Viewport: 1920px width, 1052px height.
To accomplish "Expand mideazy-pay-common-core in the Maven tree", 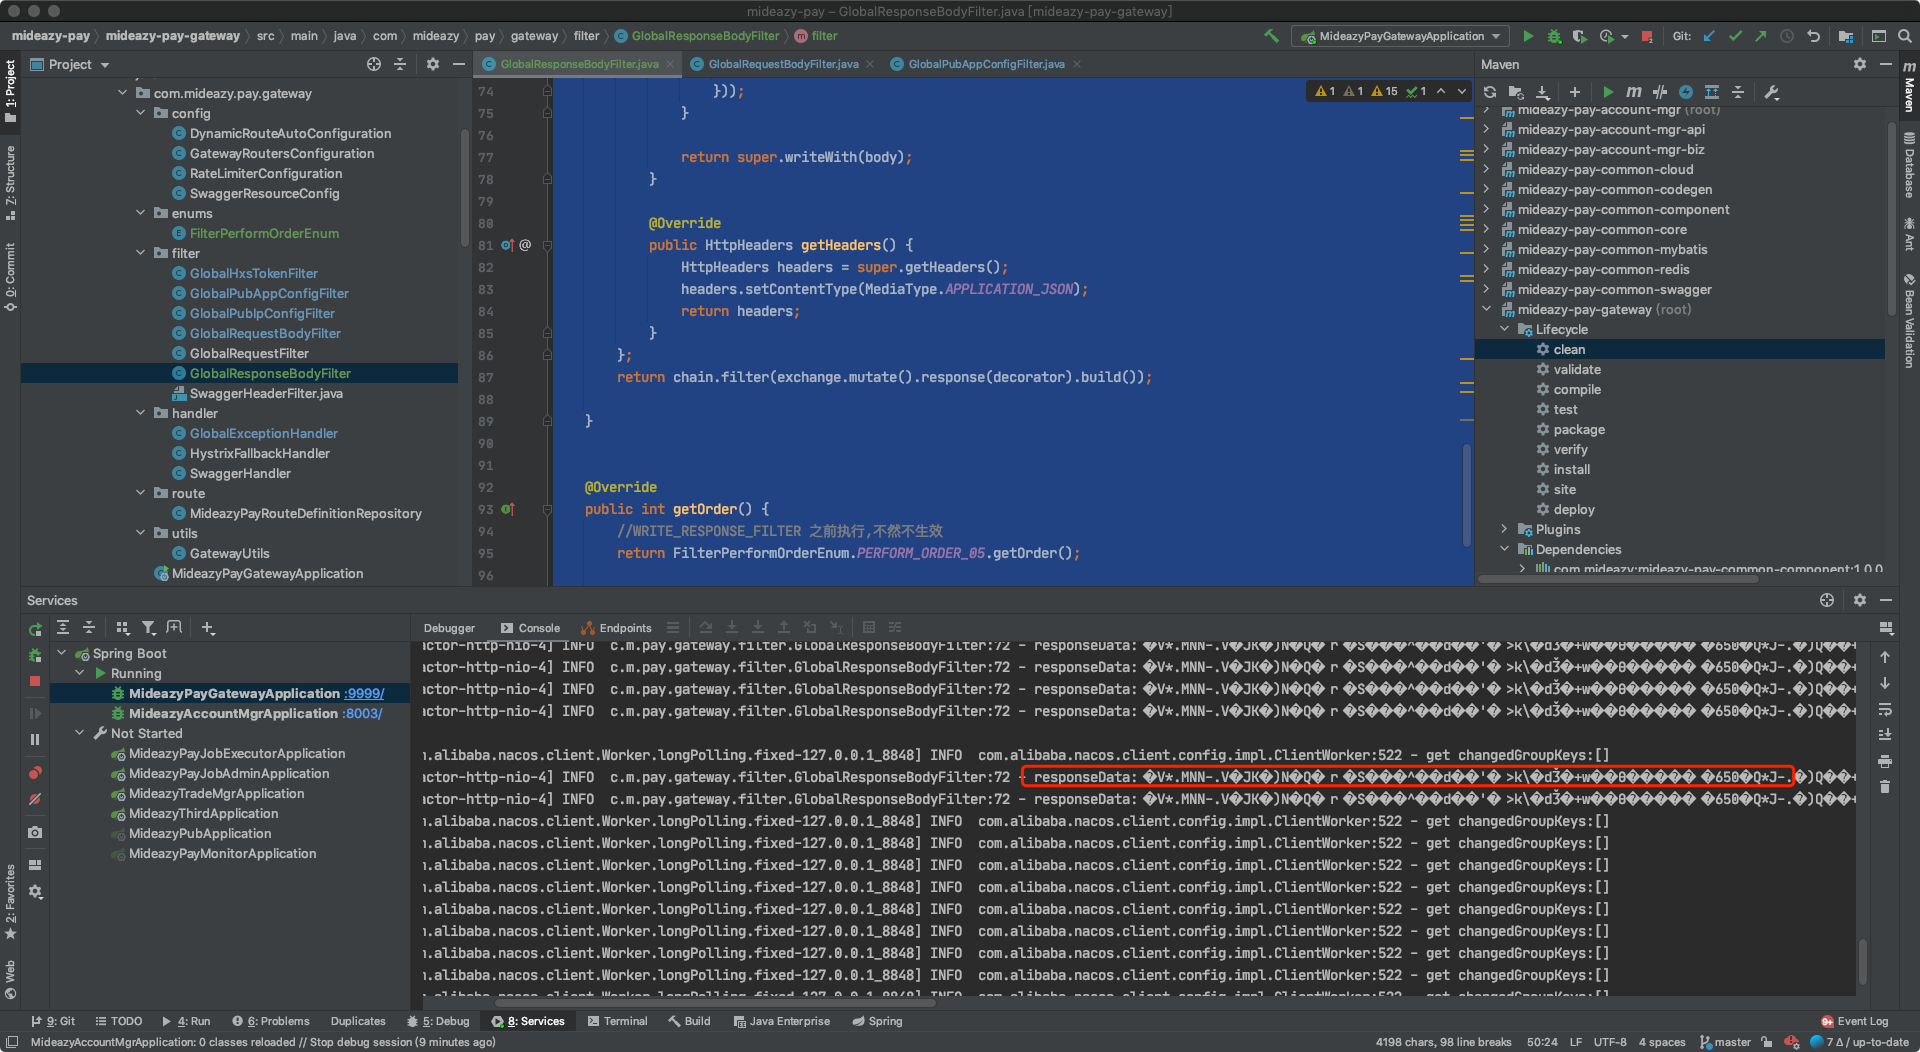I will [x=1486, y=229].
